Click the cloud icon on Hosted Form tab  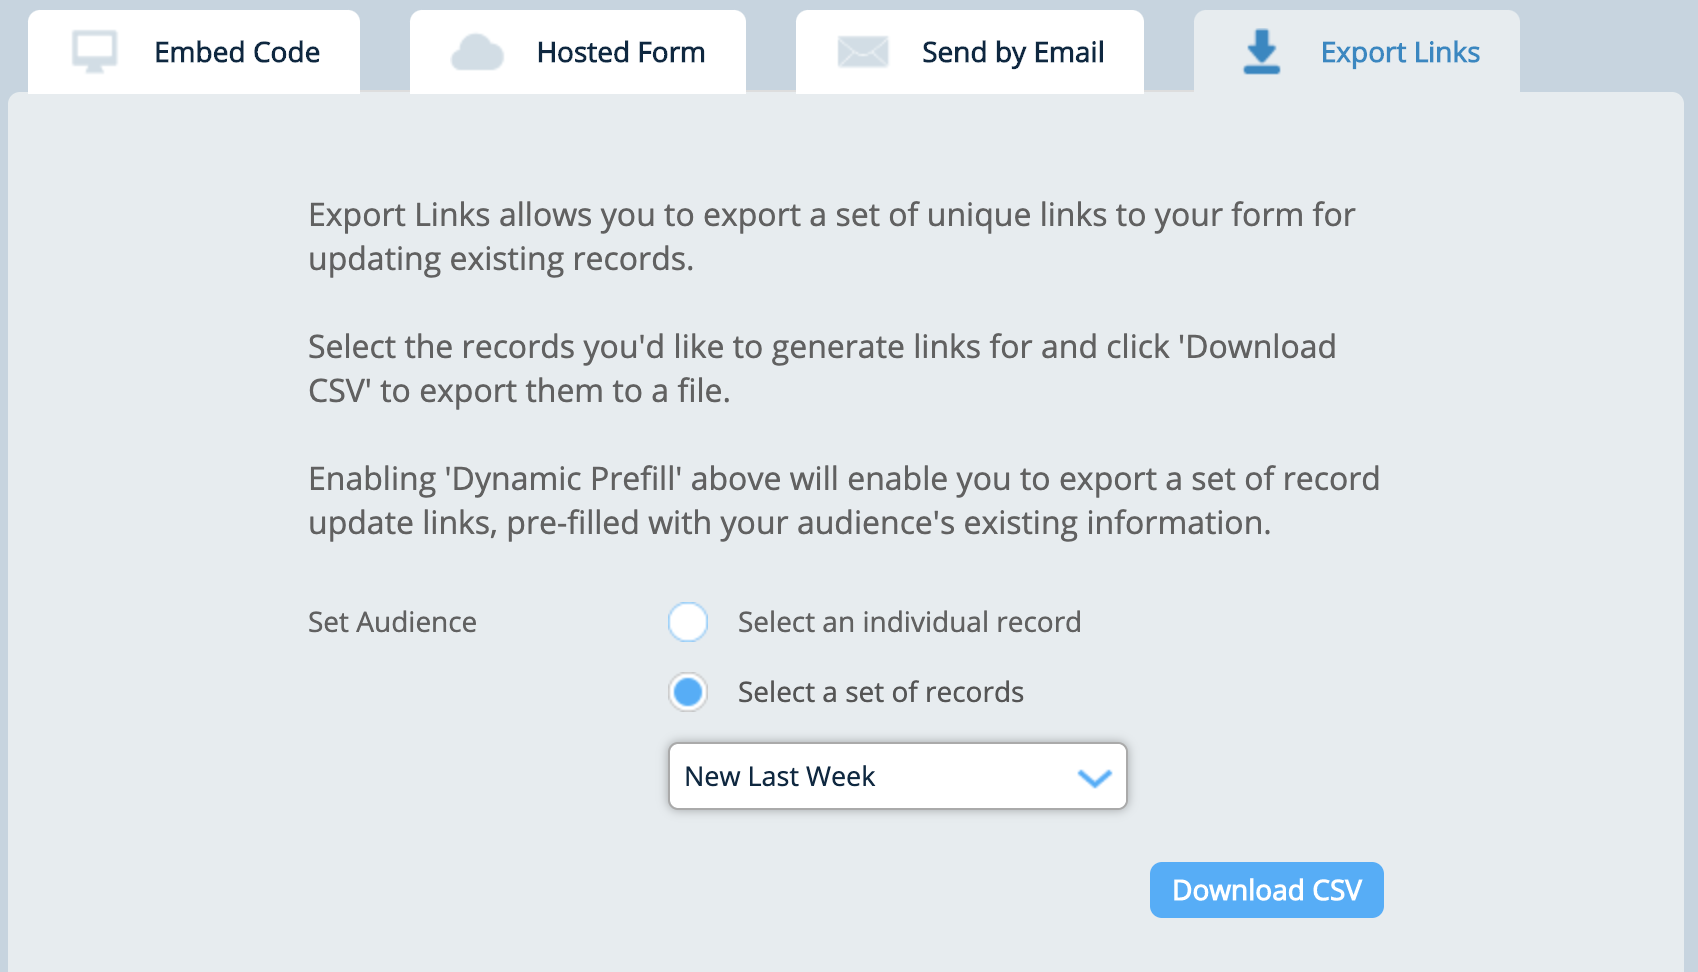(x=479, y=51)
